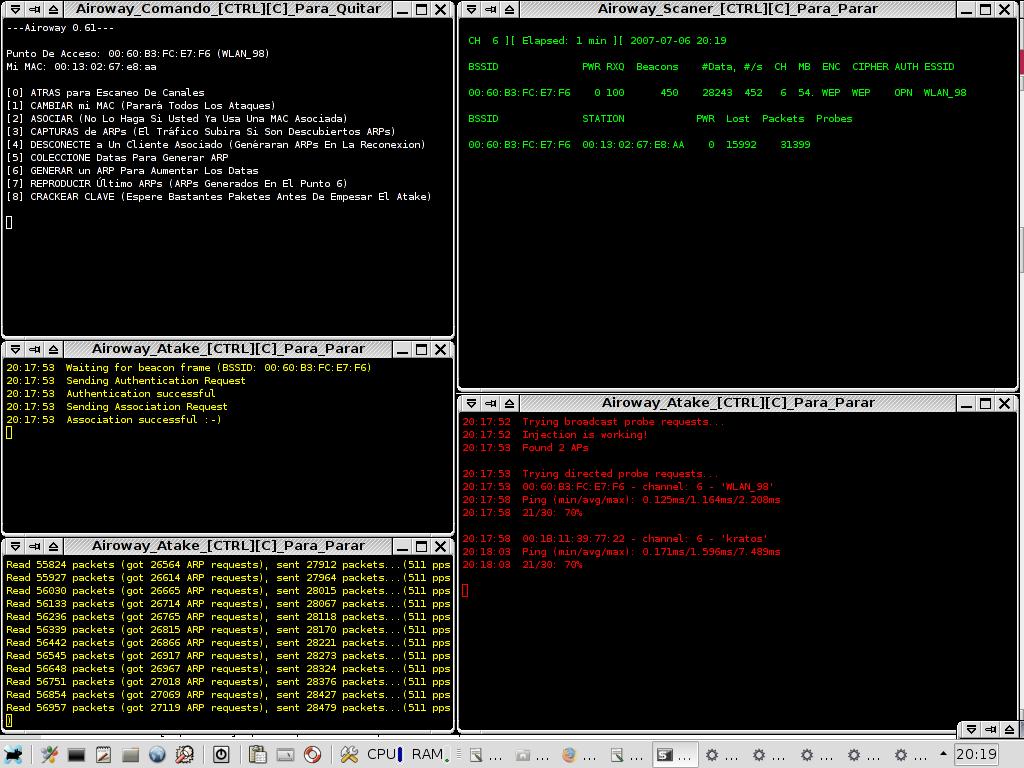Screen dimensions: 1024x768
Task: Click menu line '[0] ATRAS para Escaneo De Canales'
Action: pos(105,93)
